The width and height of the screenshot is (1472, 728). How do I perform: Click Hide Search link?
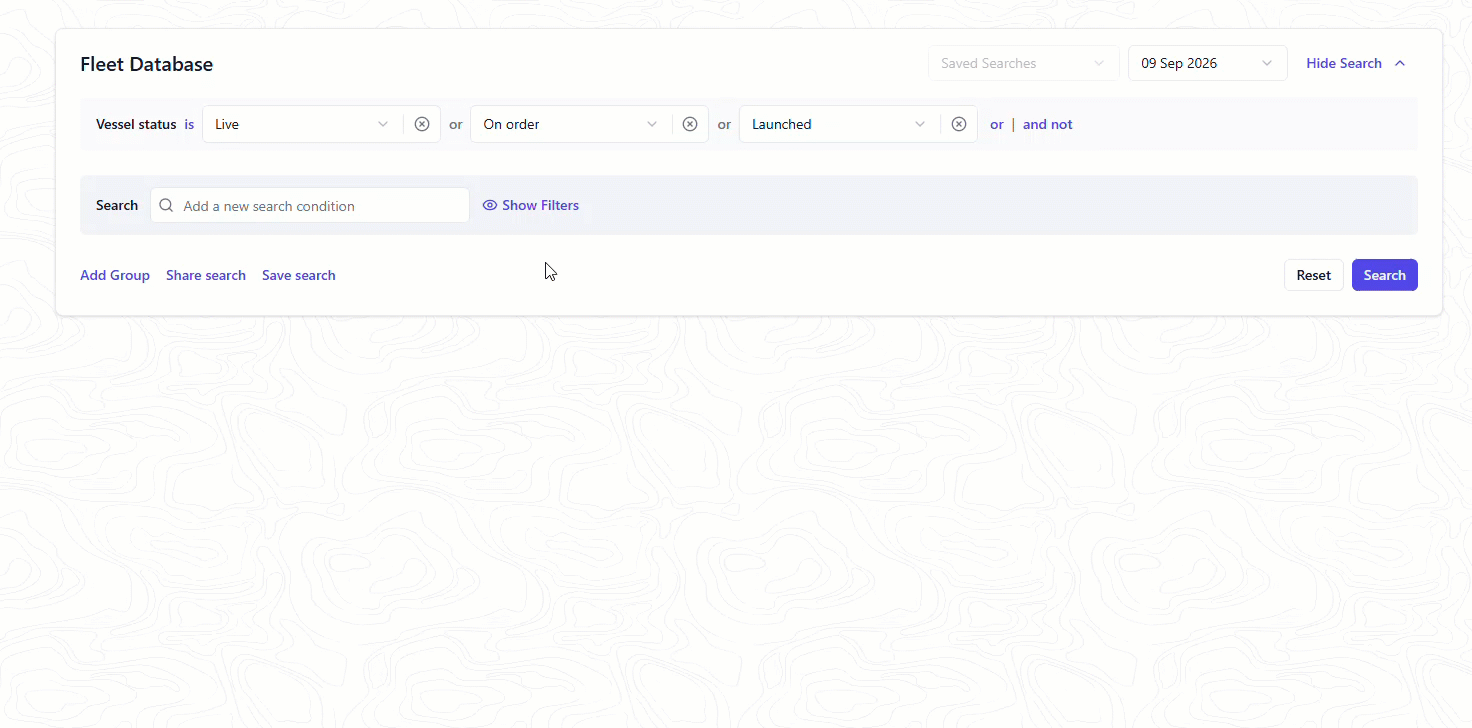click(1344, 63)
